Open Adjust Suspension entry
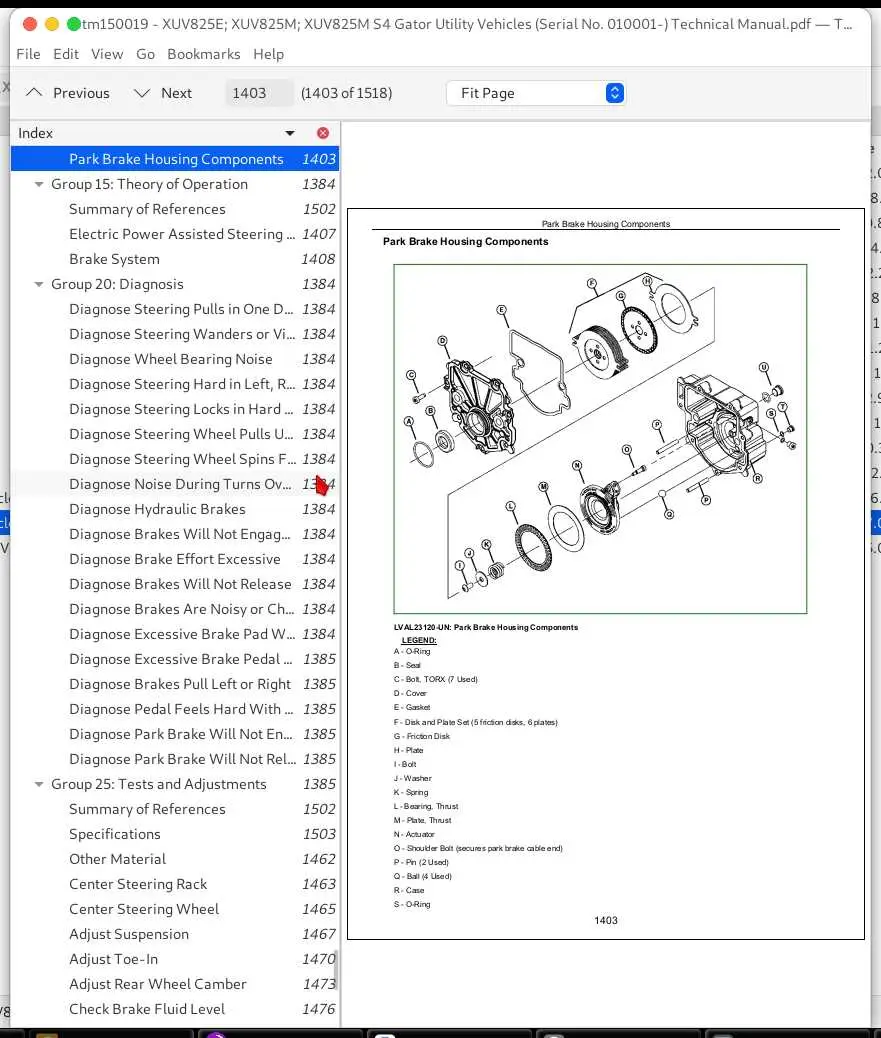The image size is (881, 1038). click(x=175, y=935)
